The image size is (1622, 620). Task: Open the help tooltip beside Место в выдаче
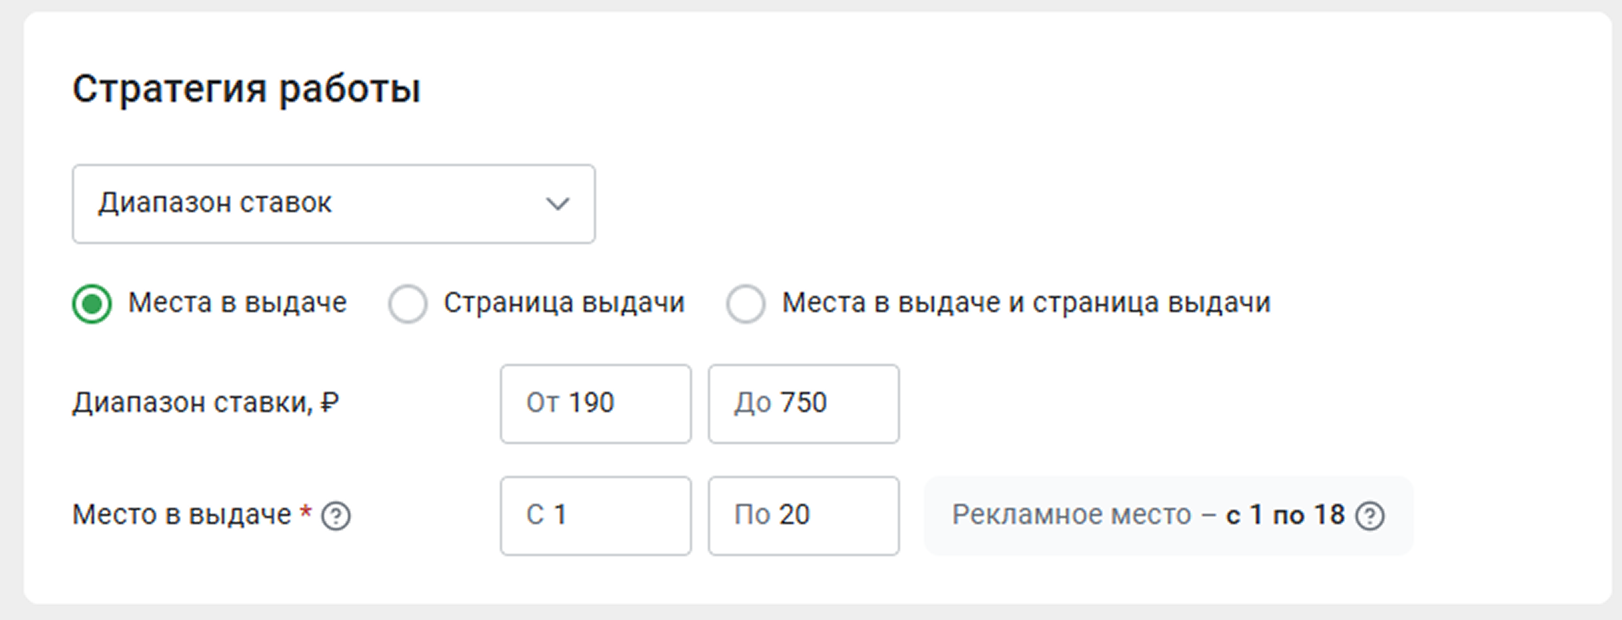[x=336, y=516]
